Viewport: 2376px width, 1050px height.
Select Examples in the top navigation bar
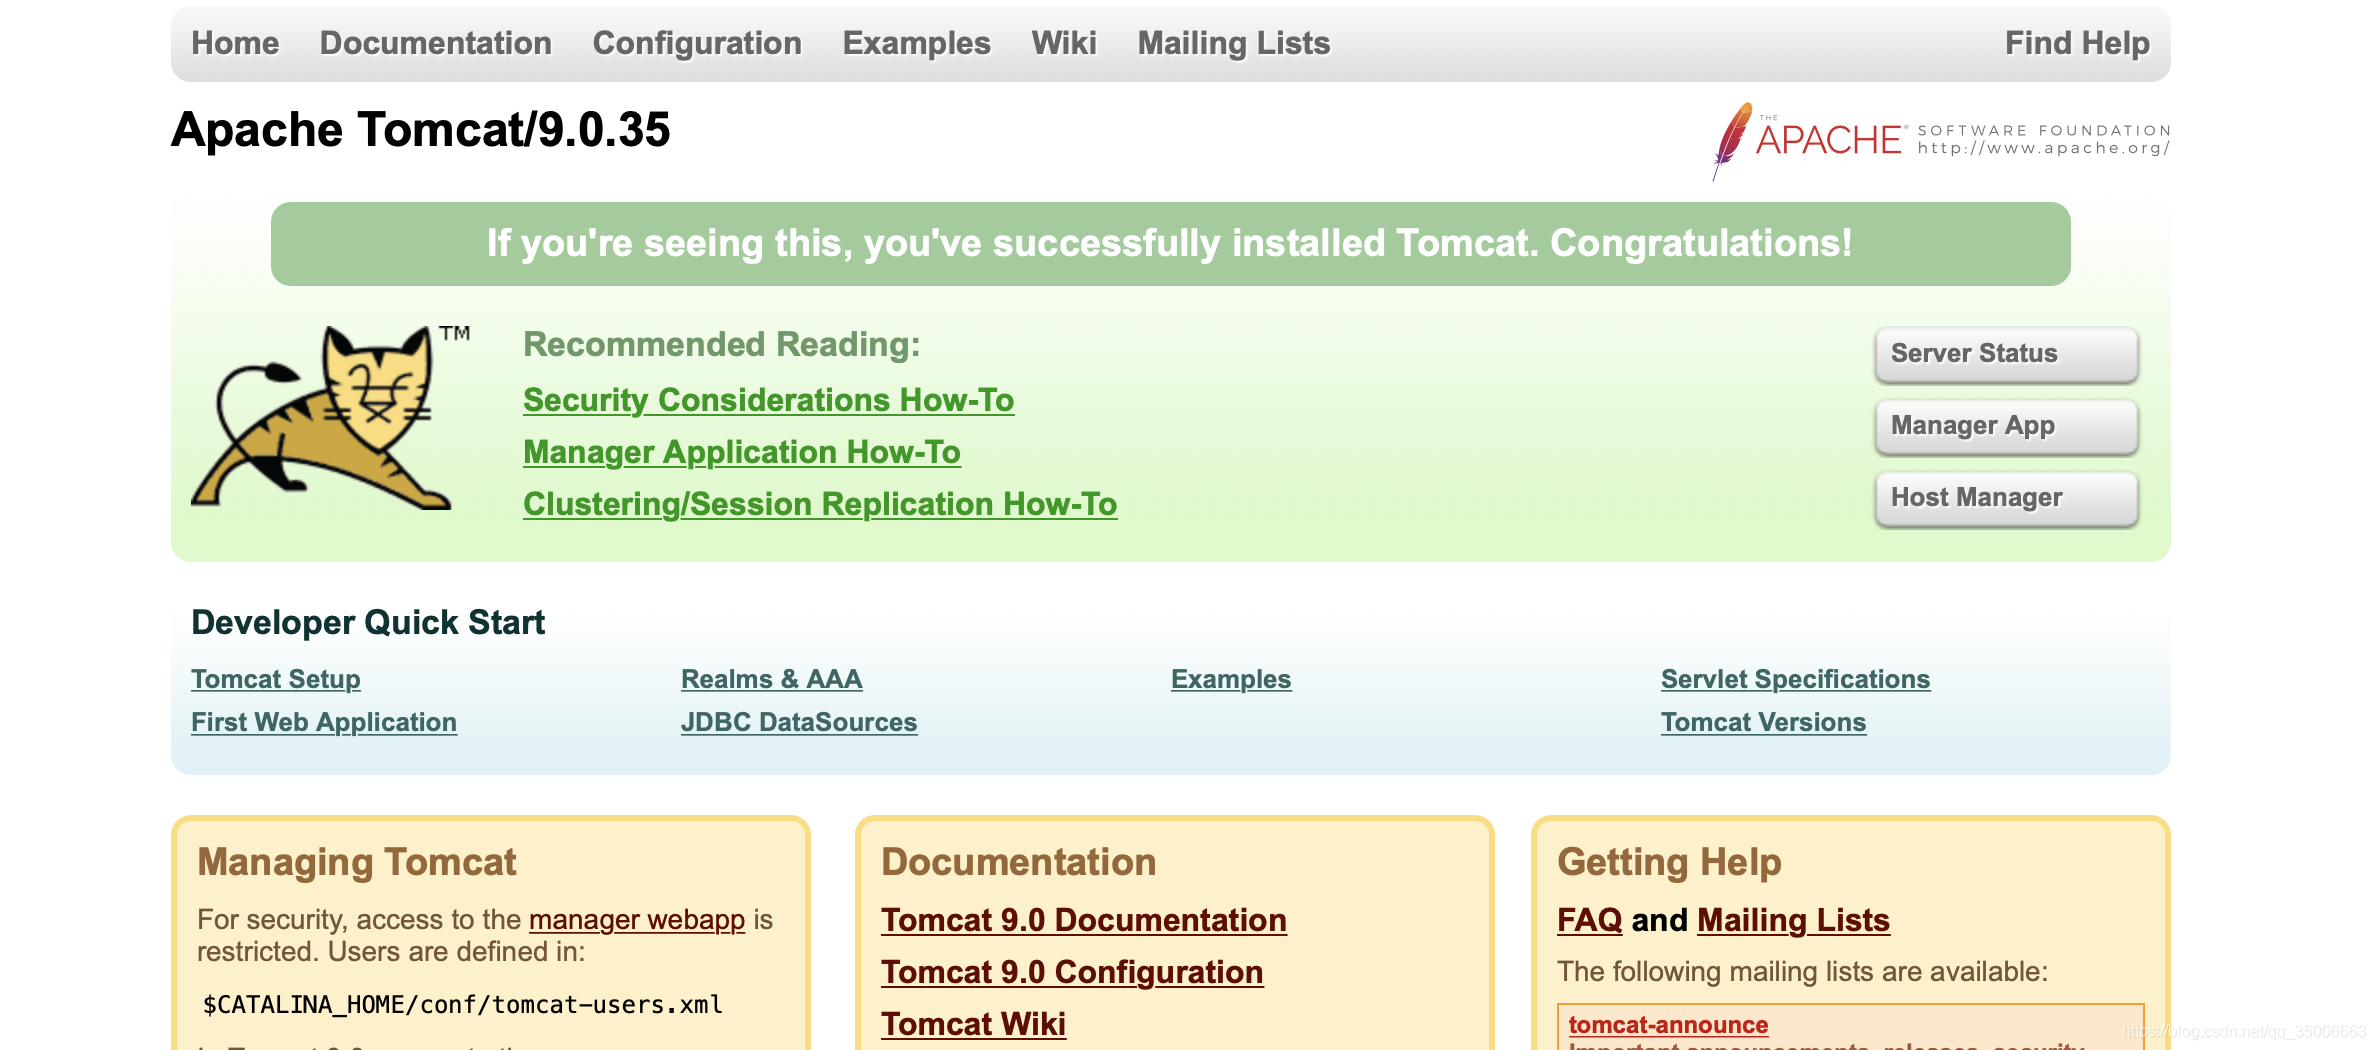click(x=917, y=43)
